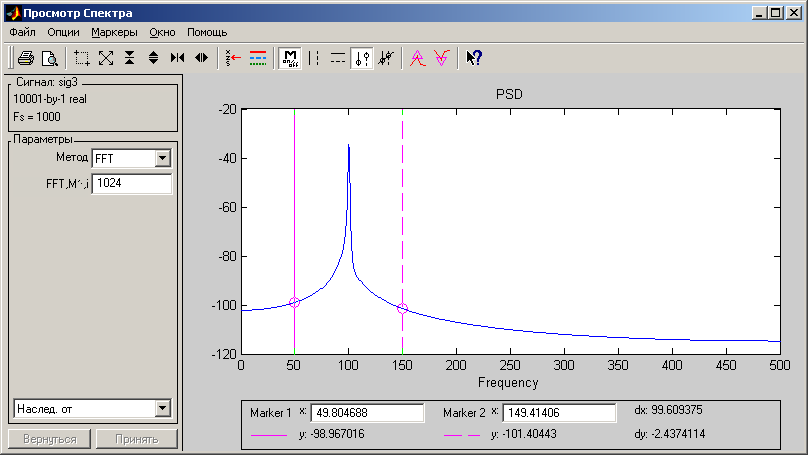
Task: Click Zoom In X inward-triangles icon
Action: [x=177, y=58]
